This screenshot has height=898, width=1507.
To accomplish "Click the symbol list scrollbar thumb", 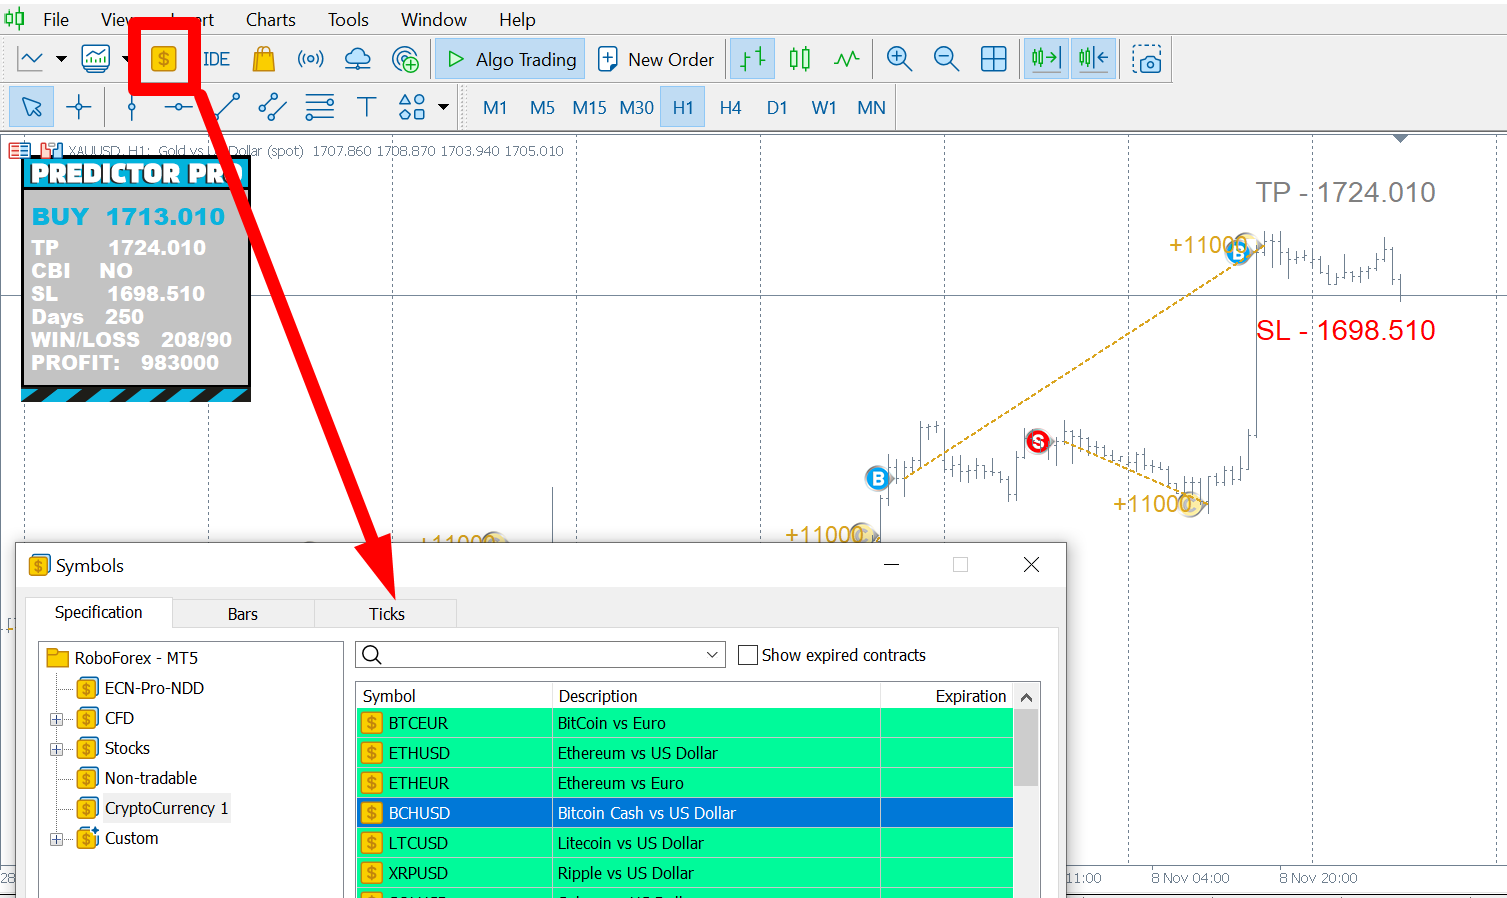I will coord(1026,748).
